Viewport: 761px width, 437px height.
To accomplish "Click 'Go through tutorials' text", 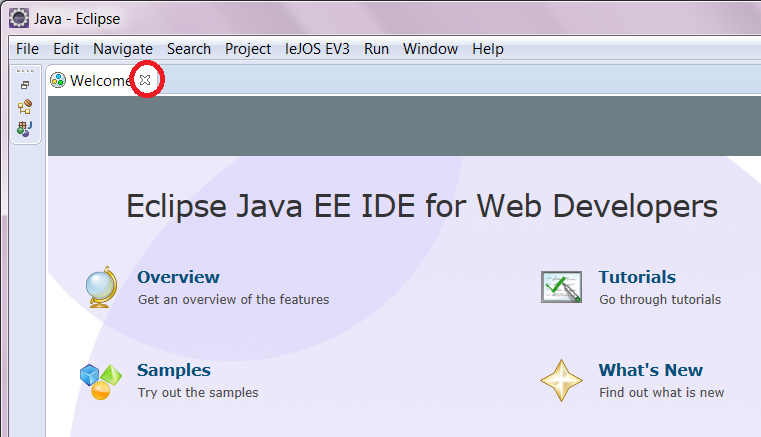I will coord(660,300).
